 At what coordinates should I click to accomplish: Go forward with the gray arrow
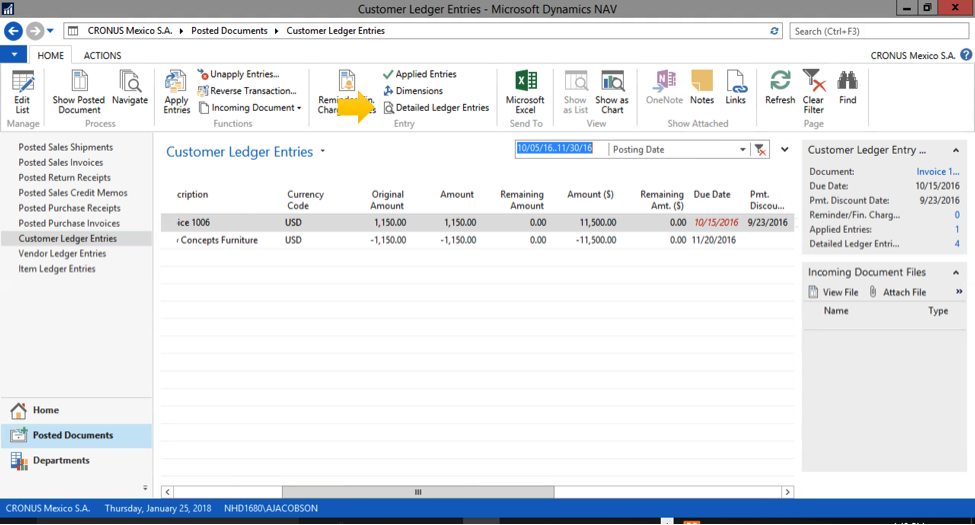(35, 30)
